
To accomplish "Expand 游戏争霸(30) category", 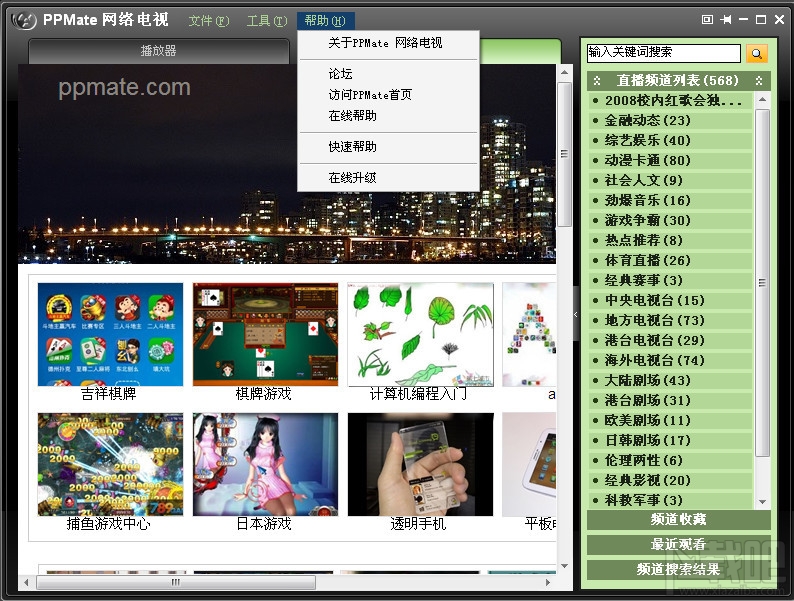I will [670, 220].
